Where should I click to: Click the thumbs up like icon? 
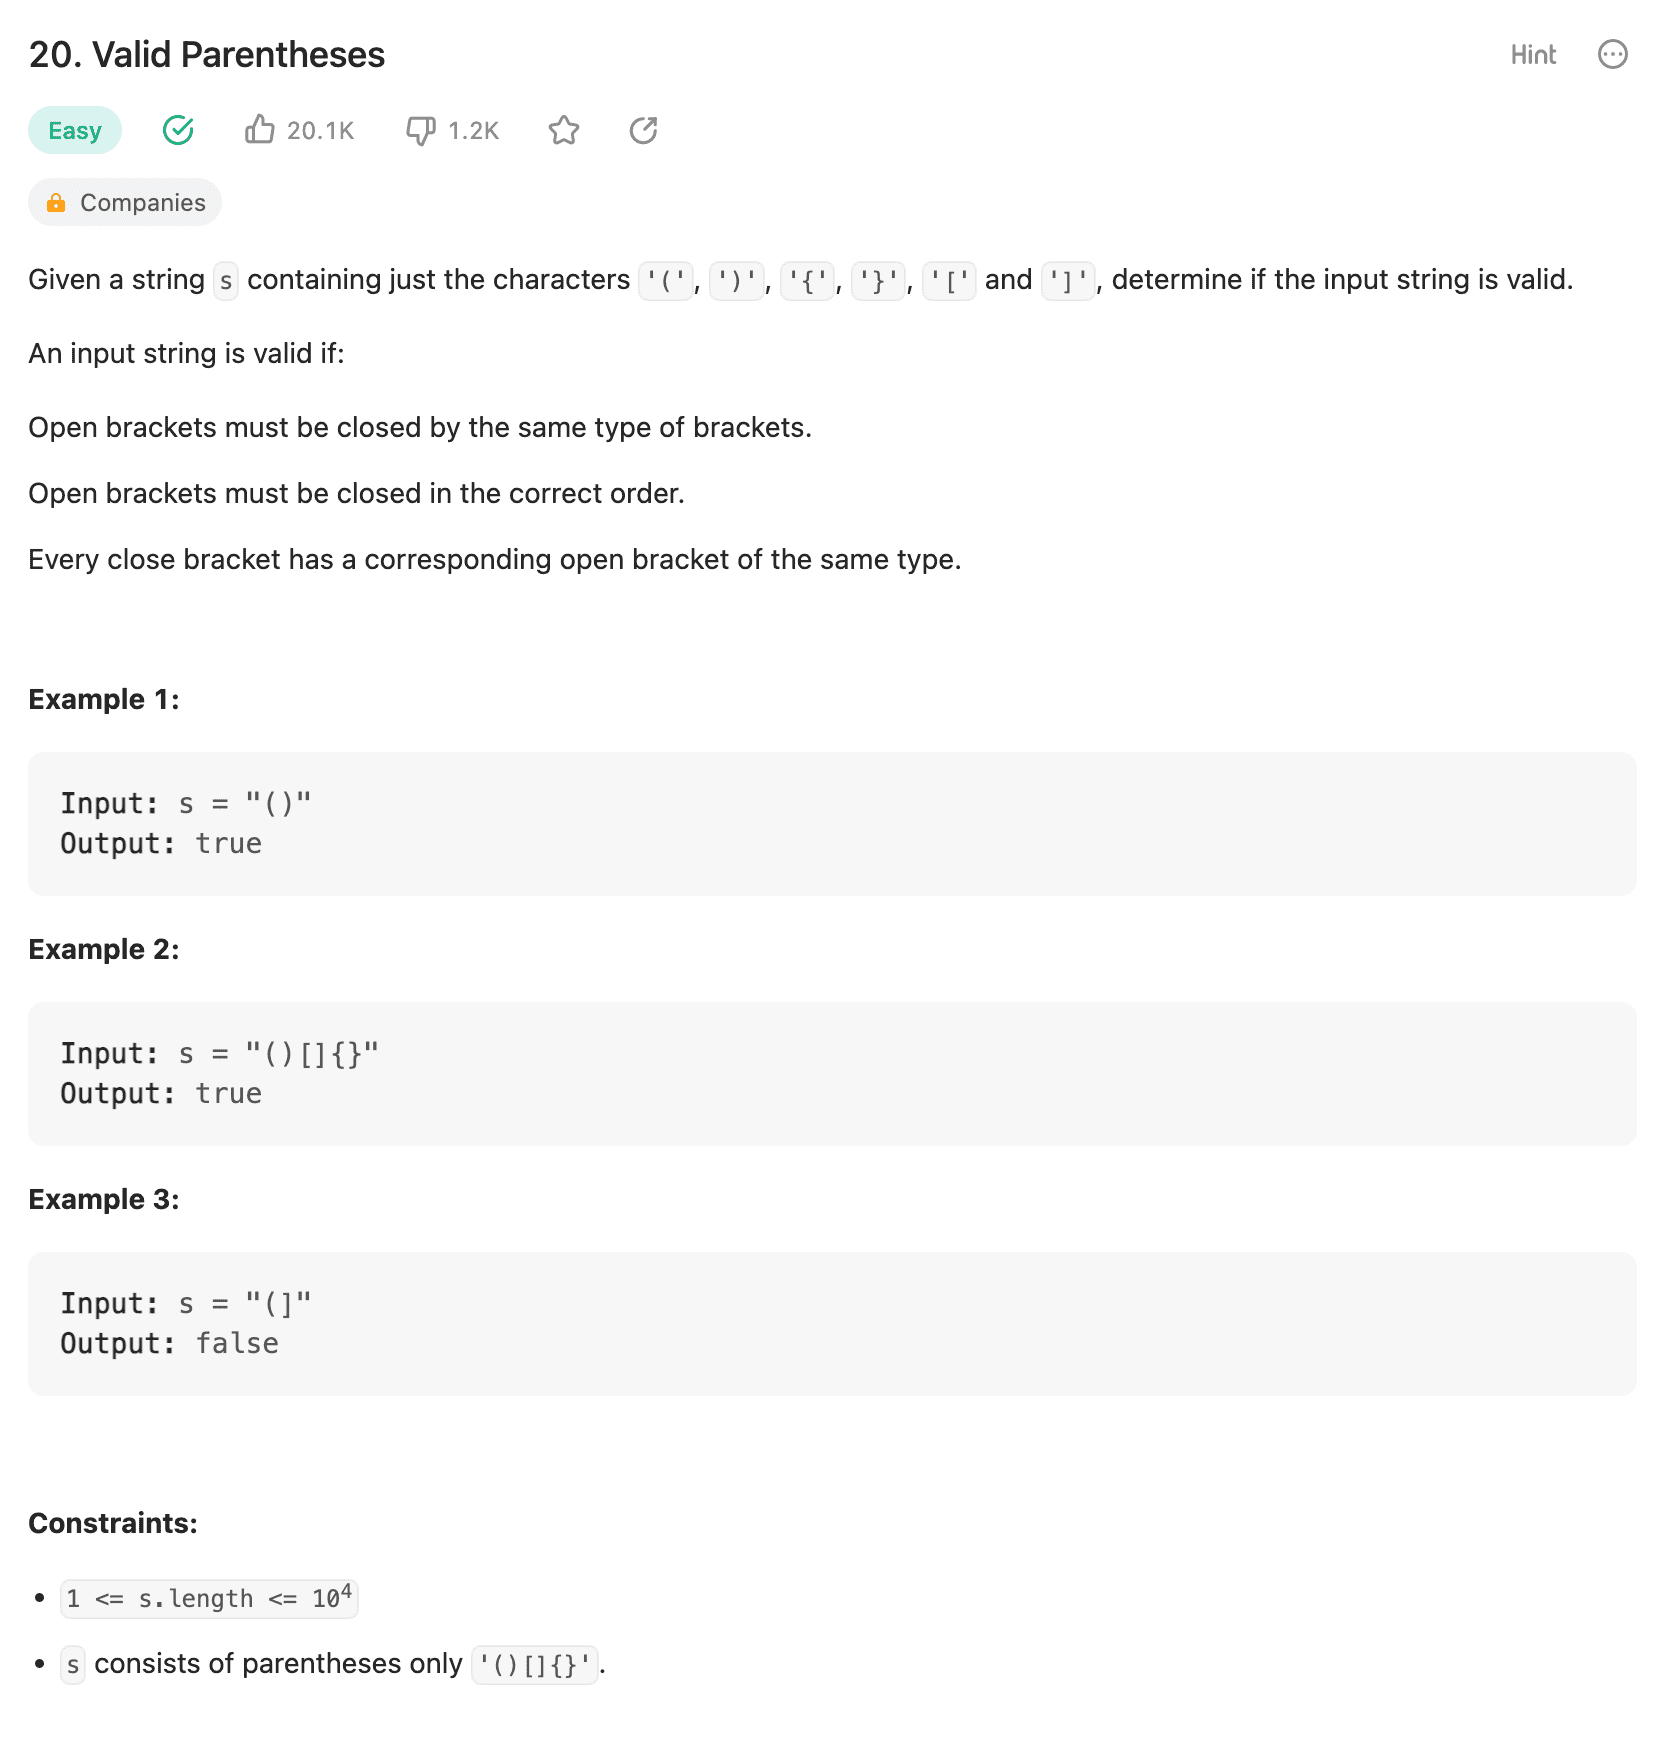[x=259, y=130]
